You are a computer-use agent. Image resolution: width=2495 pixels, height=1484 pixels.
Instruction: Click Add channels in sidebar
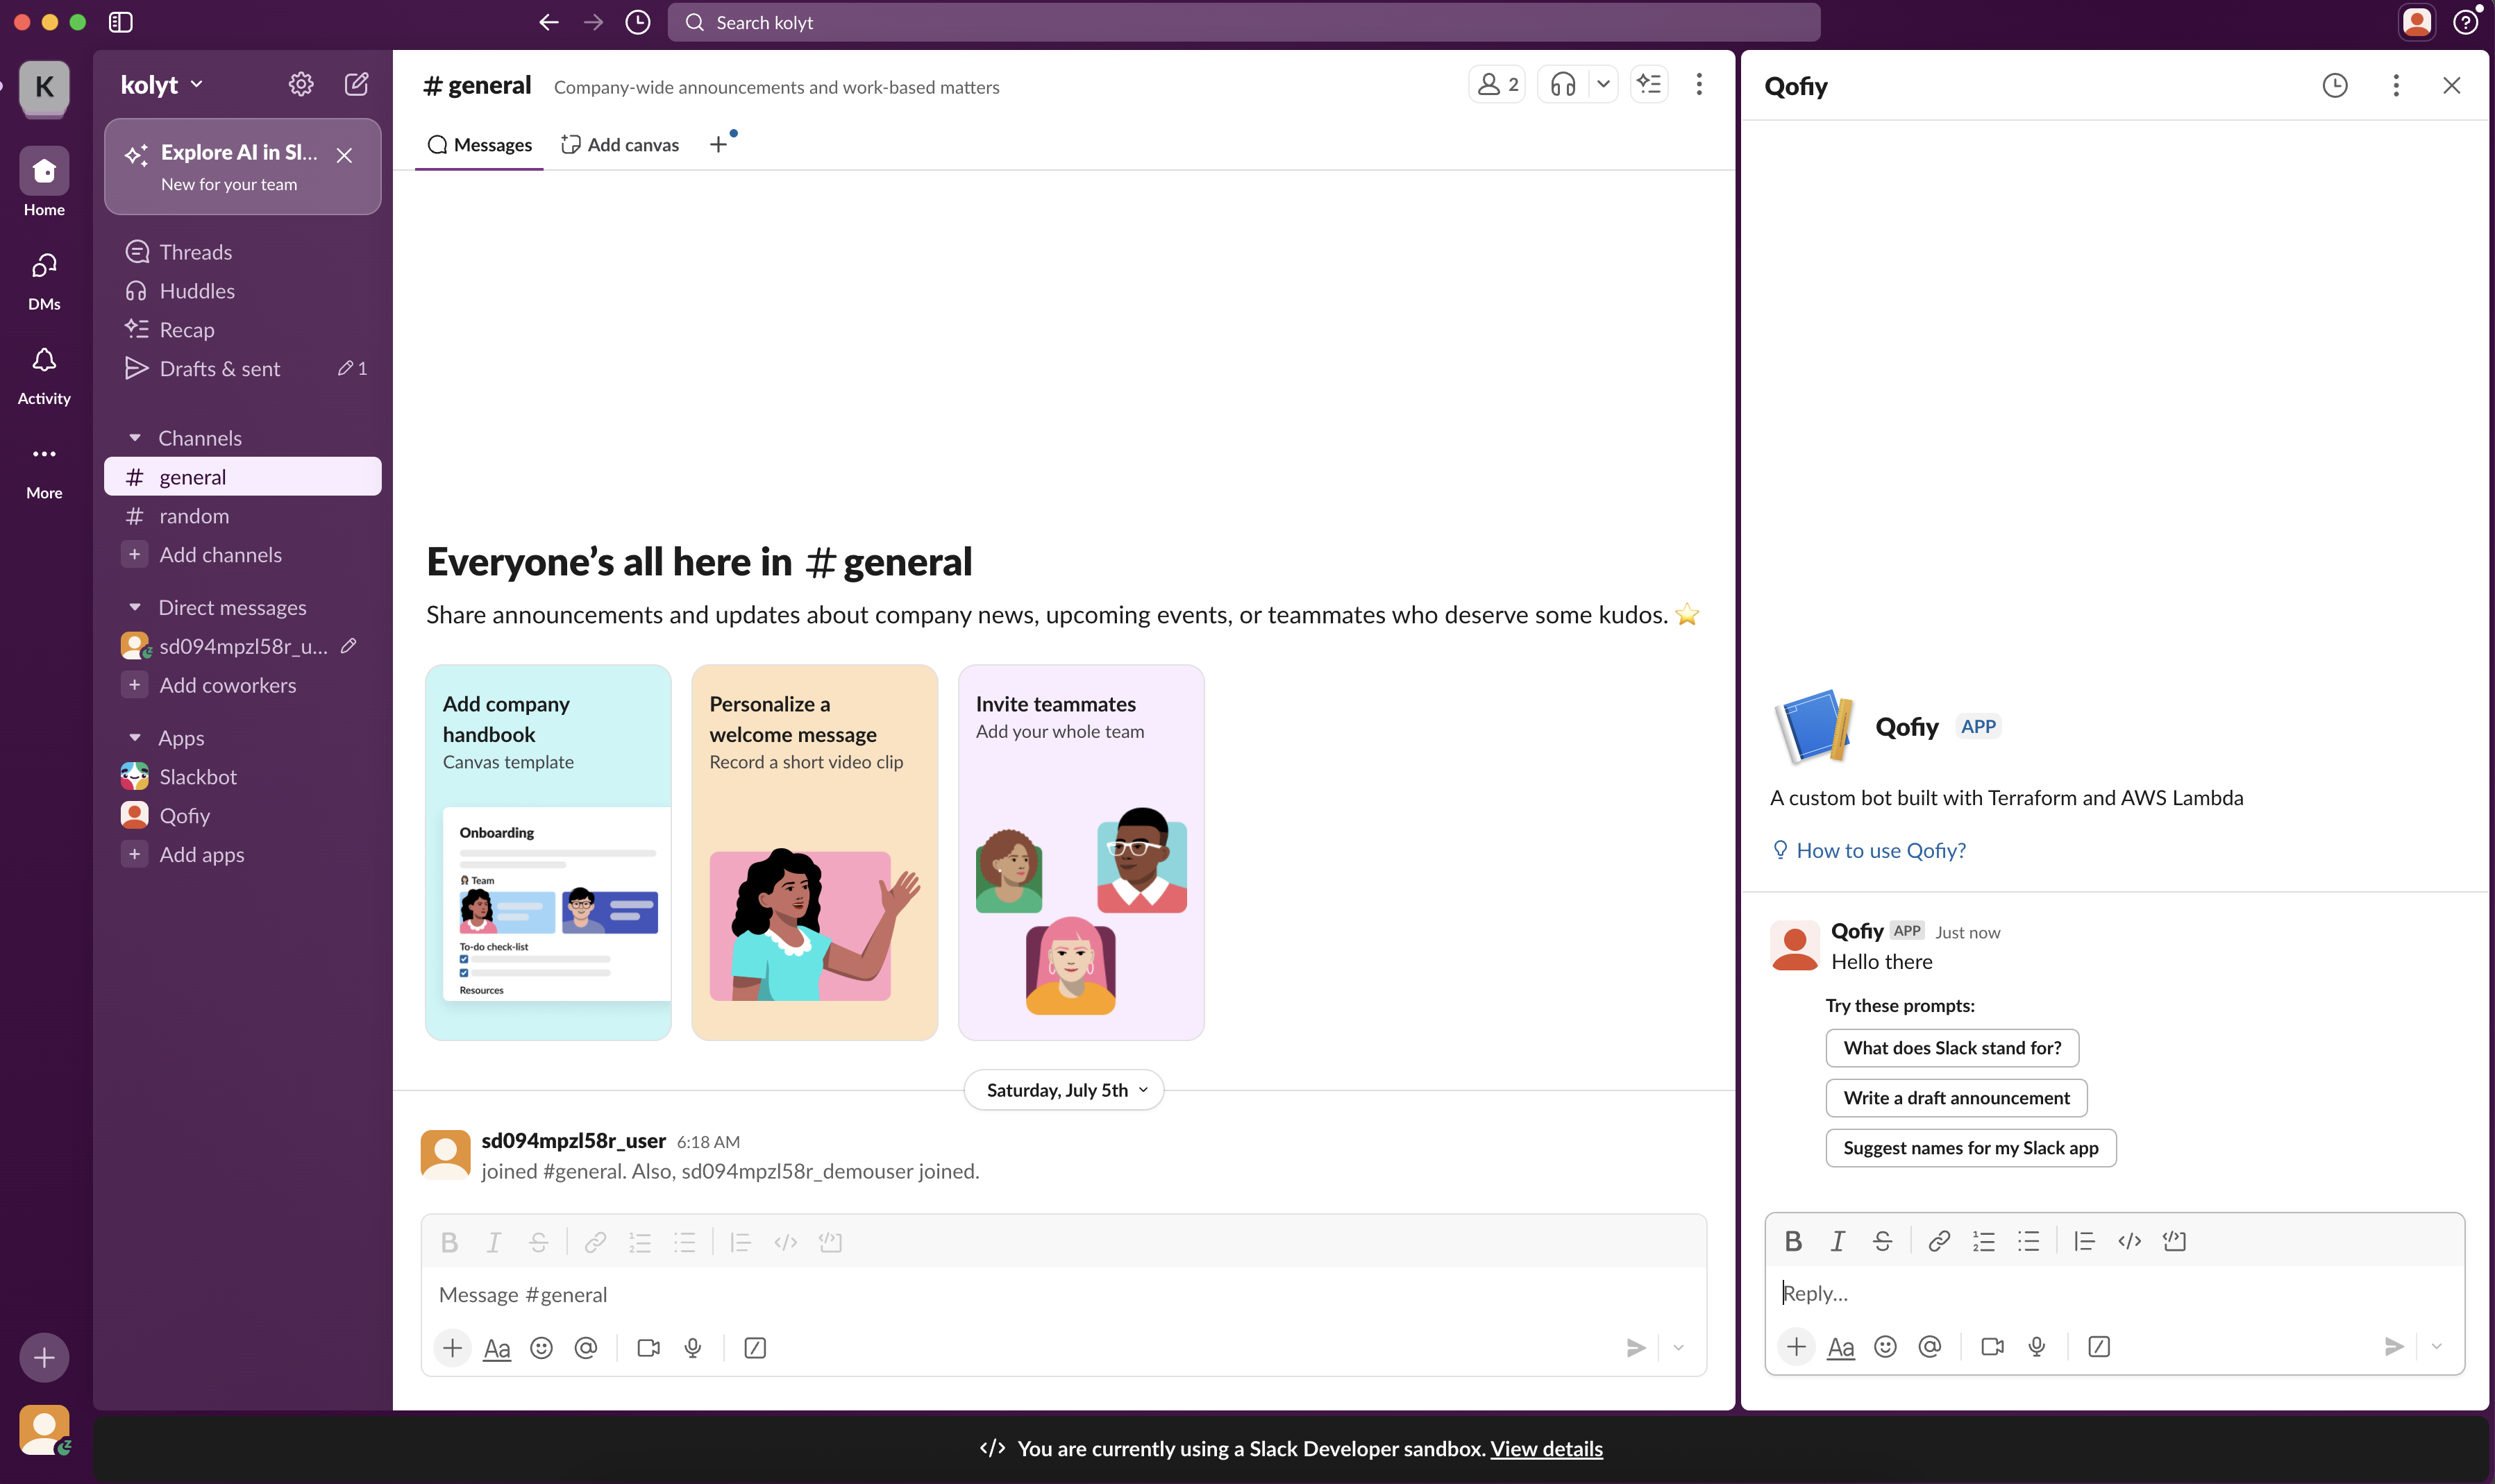coord(243,555)
